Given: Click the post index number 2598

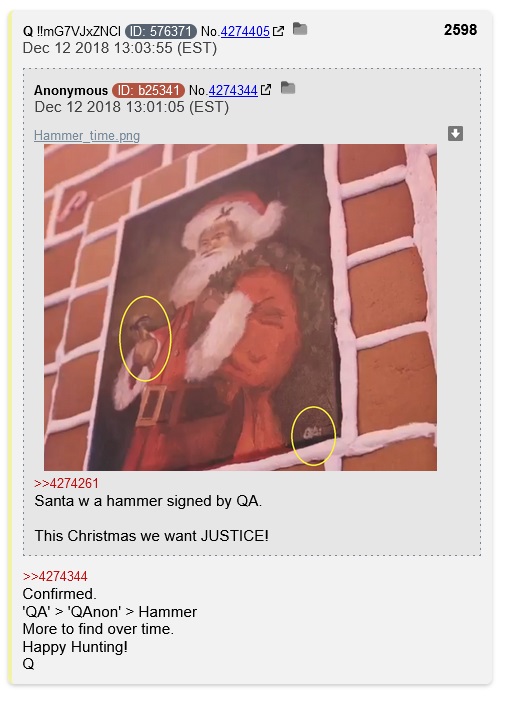Looking at the screenshot, I should [x=460, y=30].
